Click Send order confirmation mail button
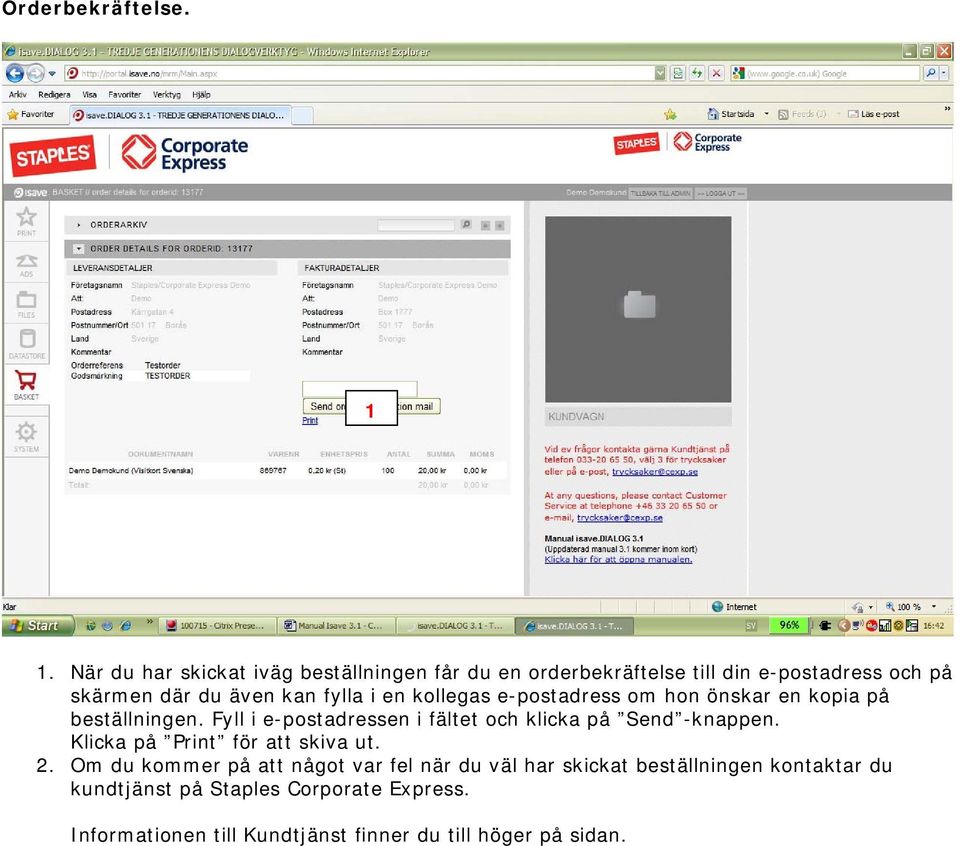This screenshot has height=846, width=960. [372, 406]
